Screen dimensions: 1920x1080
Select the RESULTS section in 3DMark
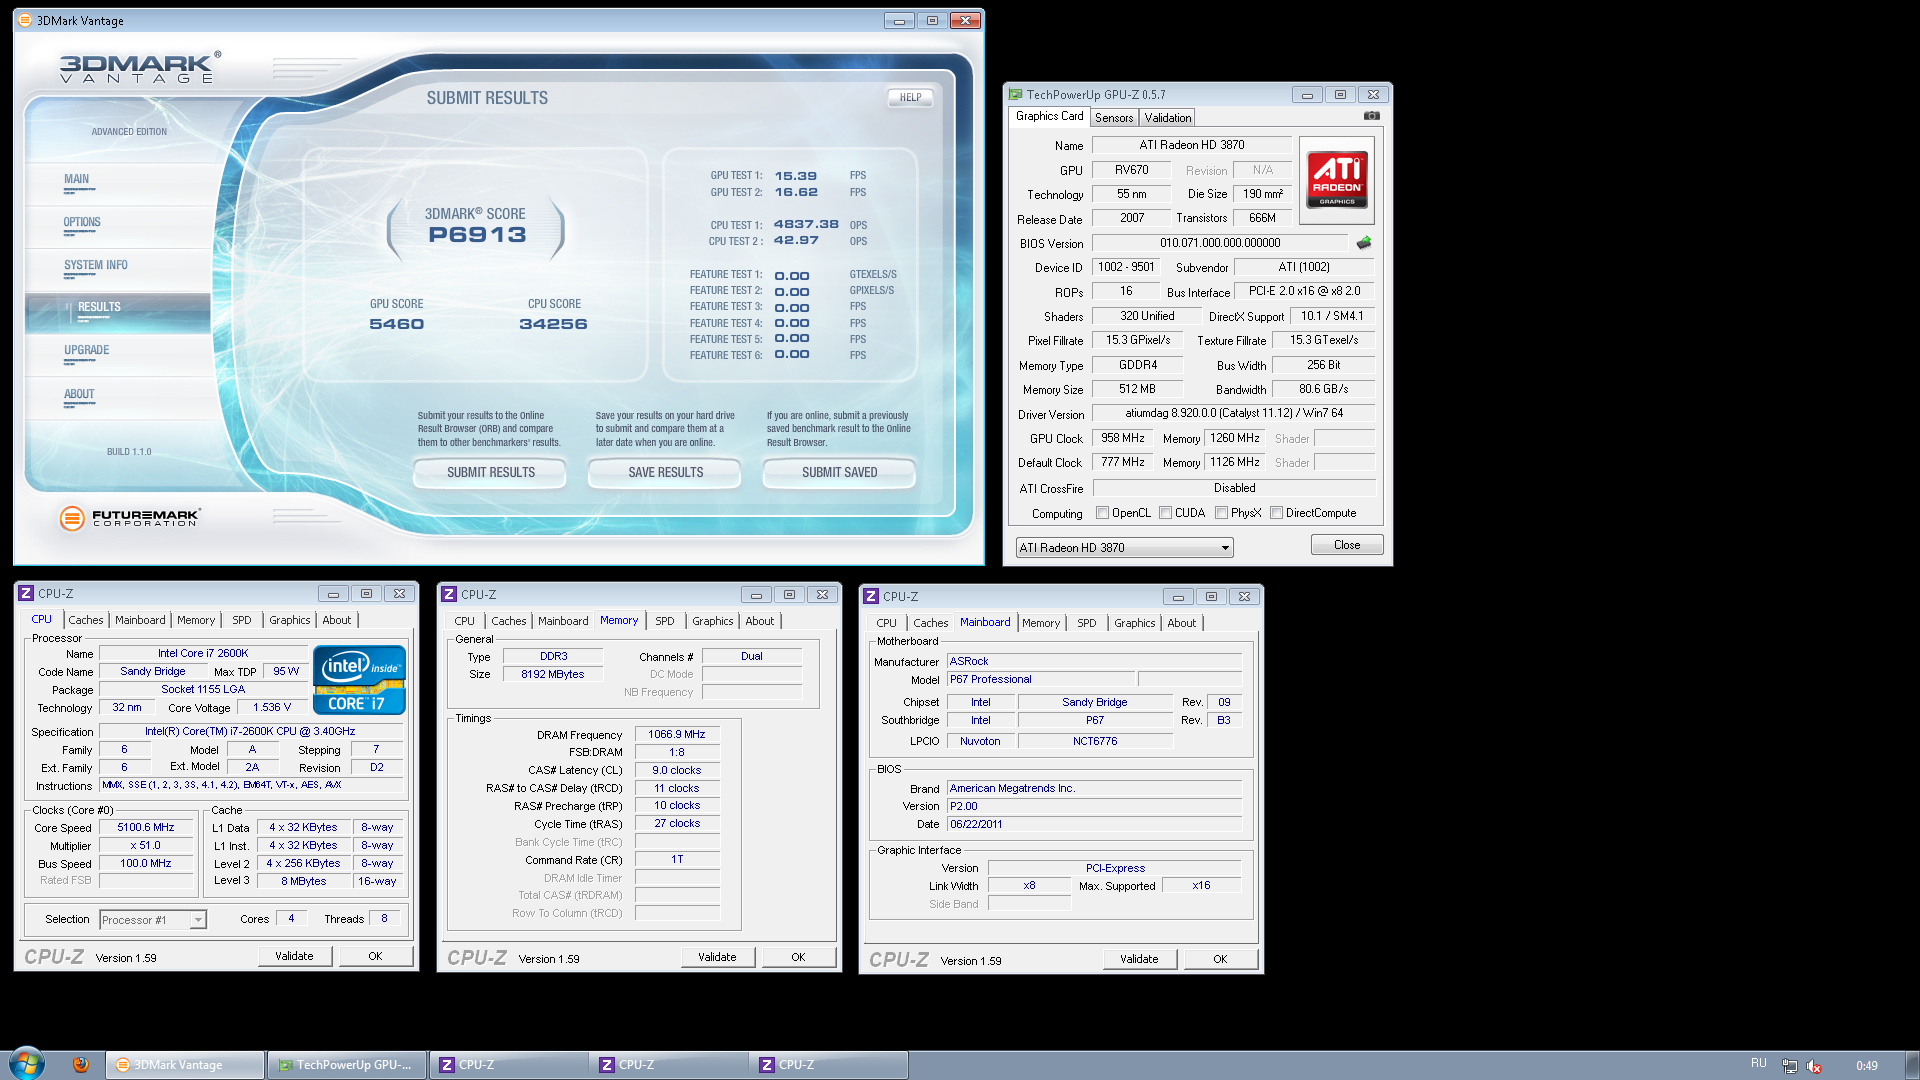click(118, 311)
